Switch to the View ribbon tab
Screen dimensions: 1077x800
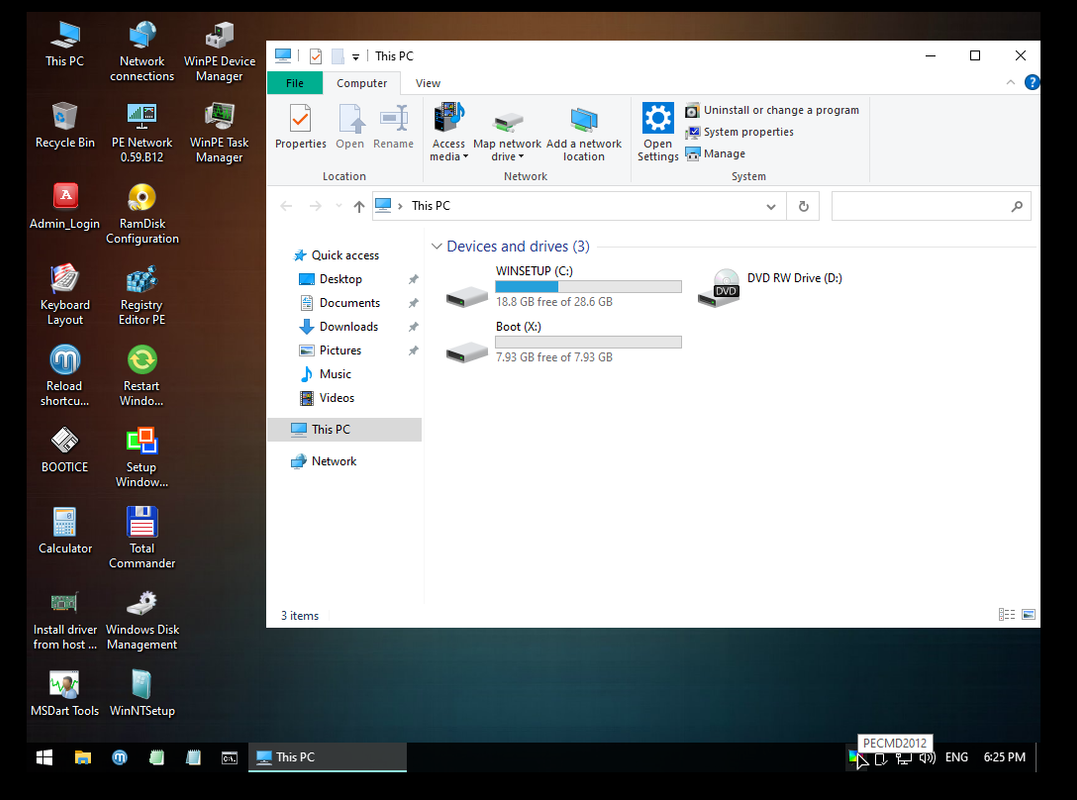click(428, 83)
